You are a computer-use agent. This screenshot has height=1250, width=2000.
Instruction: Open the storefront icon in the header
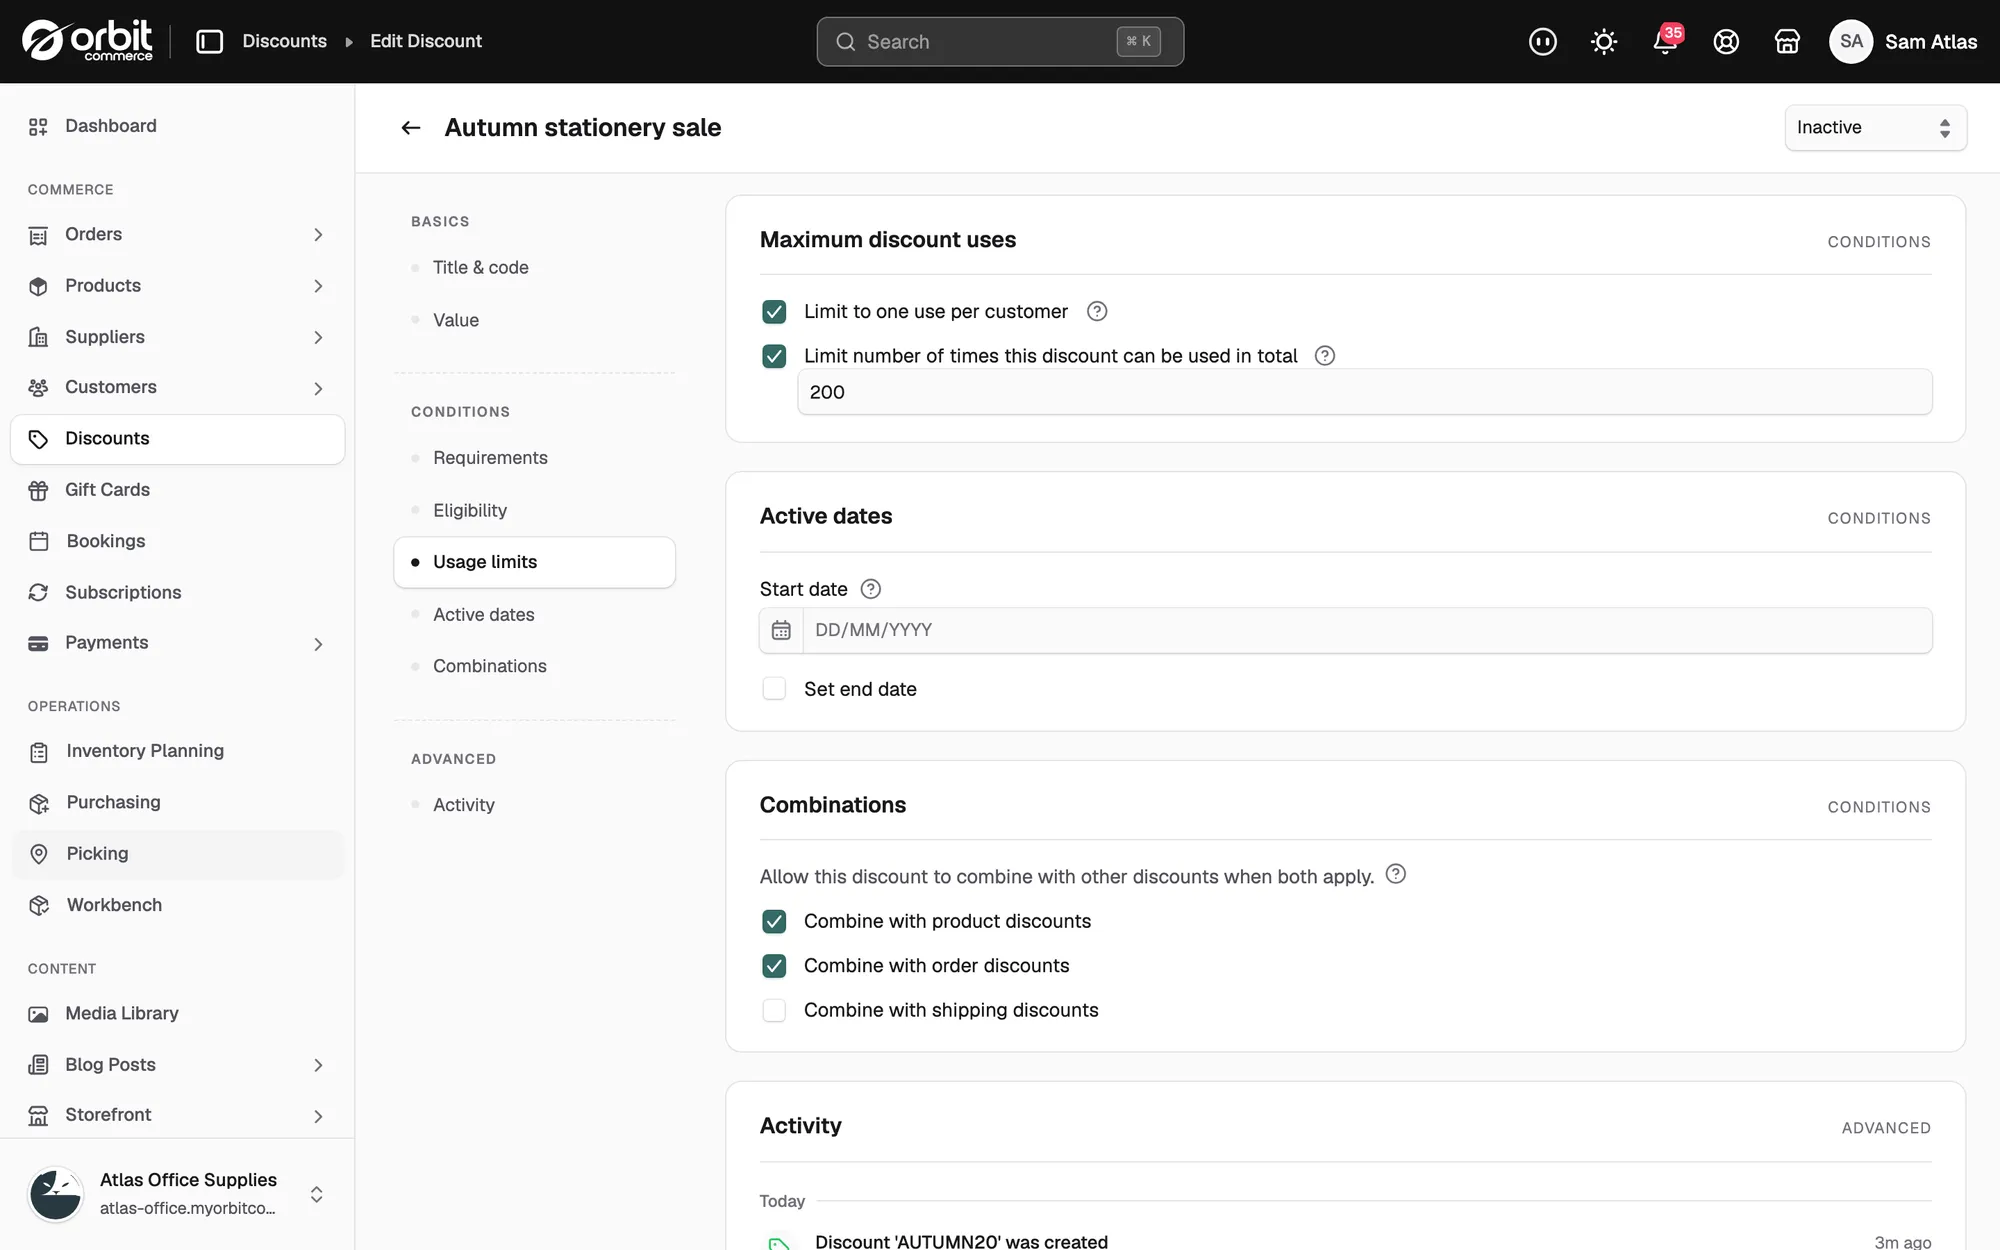1787,42
